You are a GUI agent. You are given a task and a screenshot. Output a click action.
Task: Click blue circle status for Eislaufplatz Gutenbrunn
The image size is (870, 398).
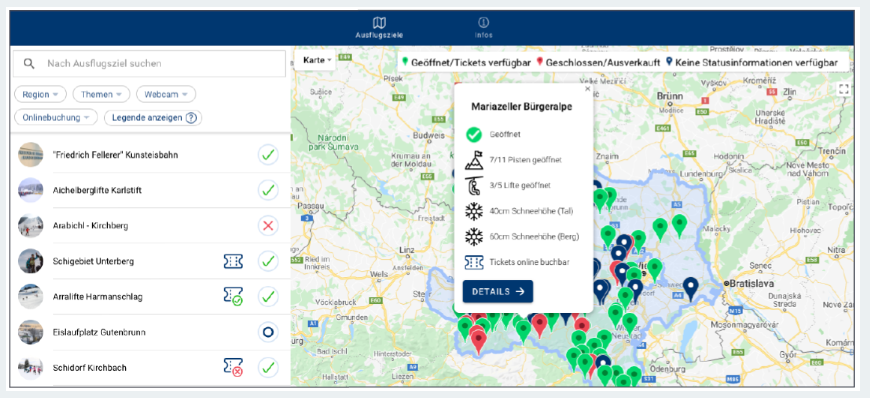pyautogui.click(x=269, y=332)
